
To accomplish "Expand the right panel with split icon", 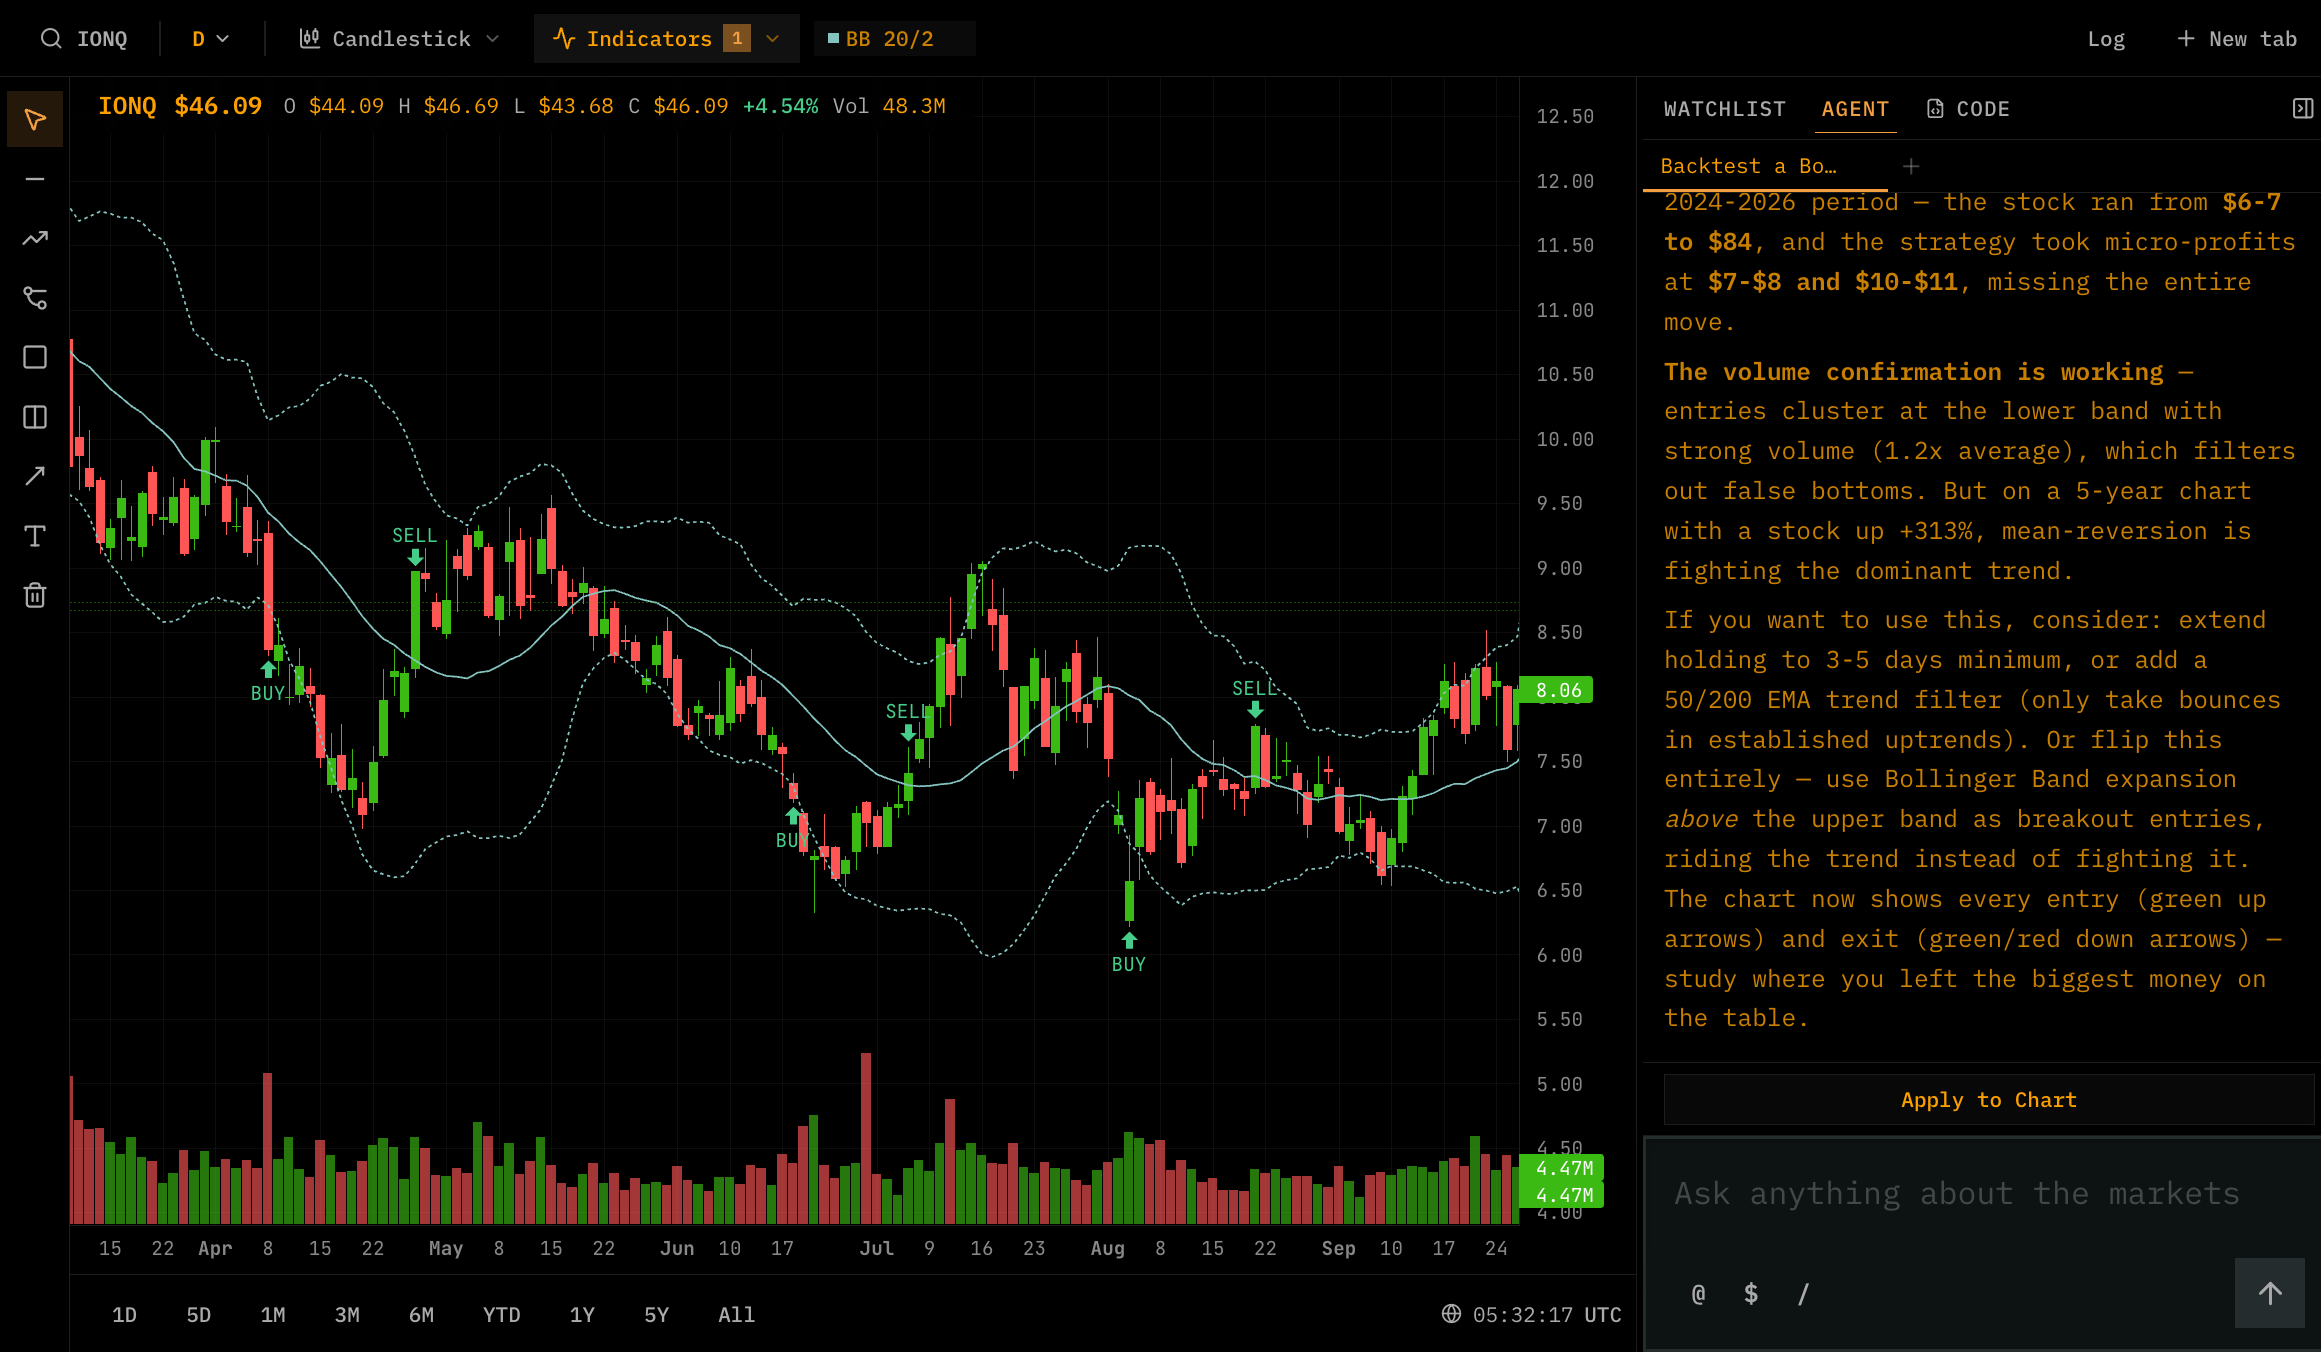I will [2303, 108].
